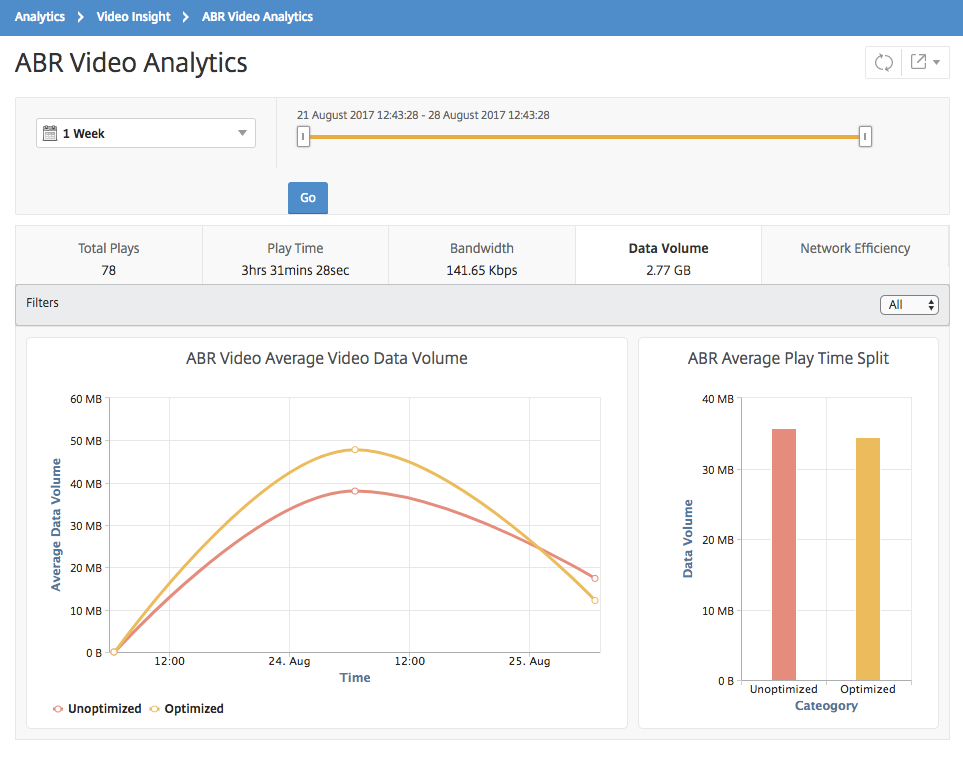Image resolution: width=963 pixels, height=758 pixels.
Task: Click the right time range slider handle
Action: point(865,136)
